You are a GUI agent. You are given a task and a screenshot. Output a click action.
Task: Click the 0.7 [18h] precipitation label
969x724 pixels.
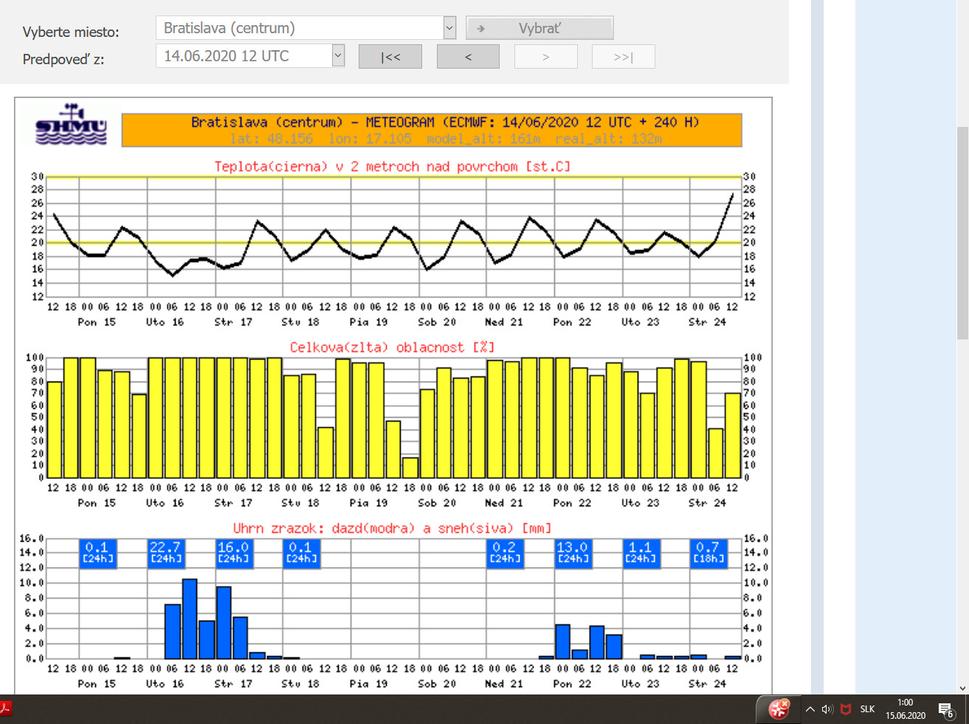coord(709,553)
